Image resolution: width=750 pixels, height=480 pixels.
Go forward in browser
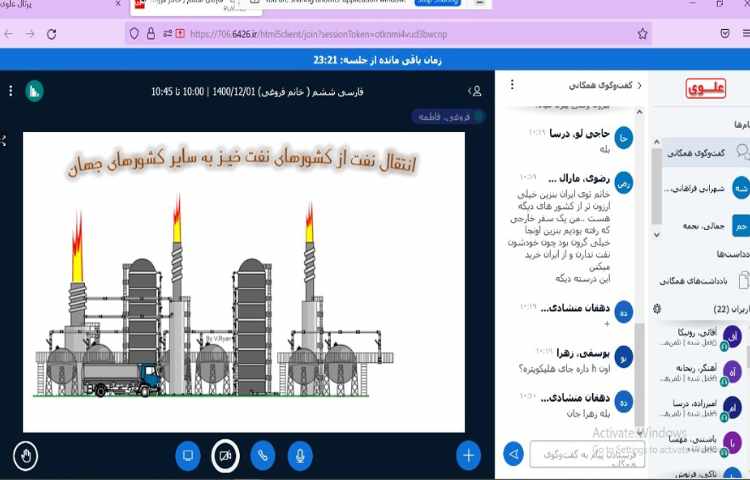click(30, 34)
